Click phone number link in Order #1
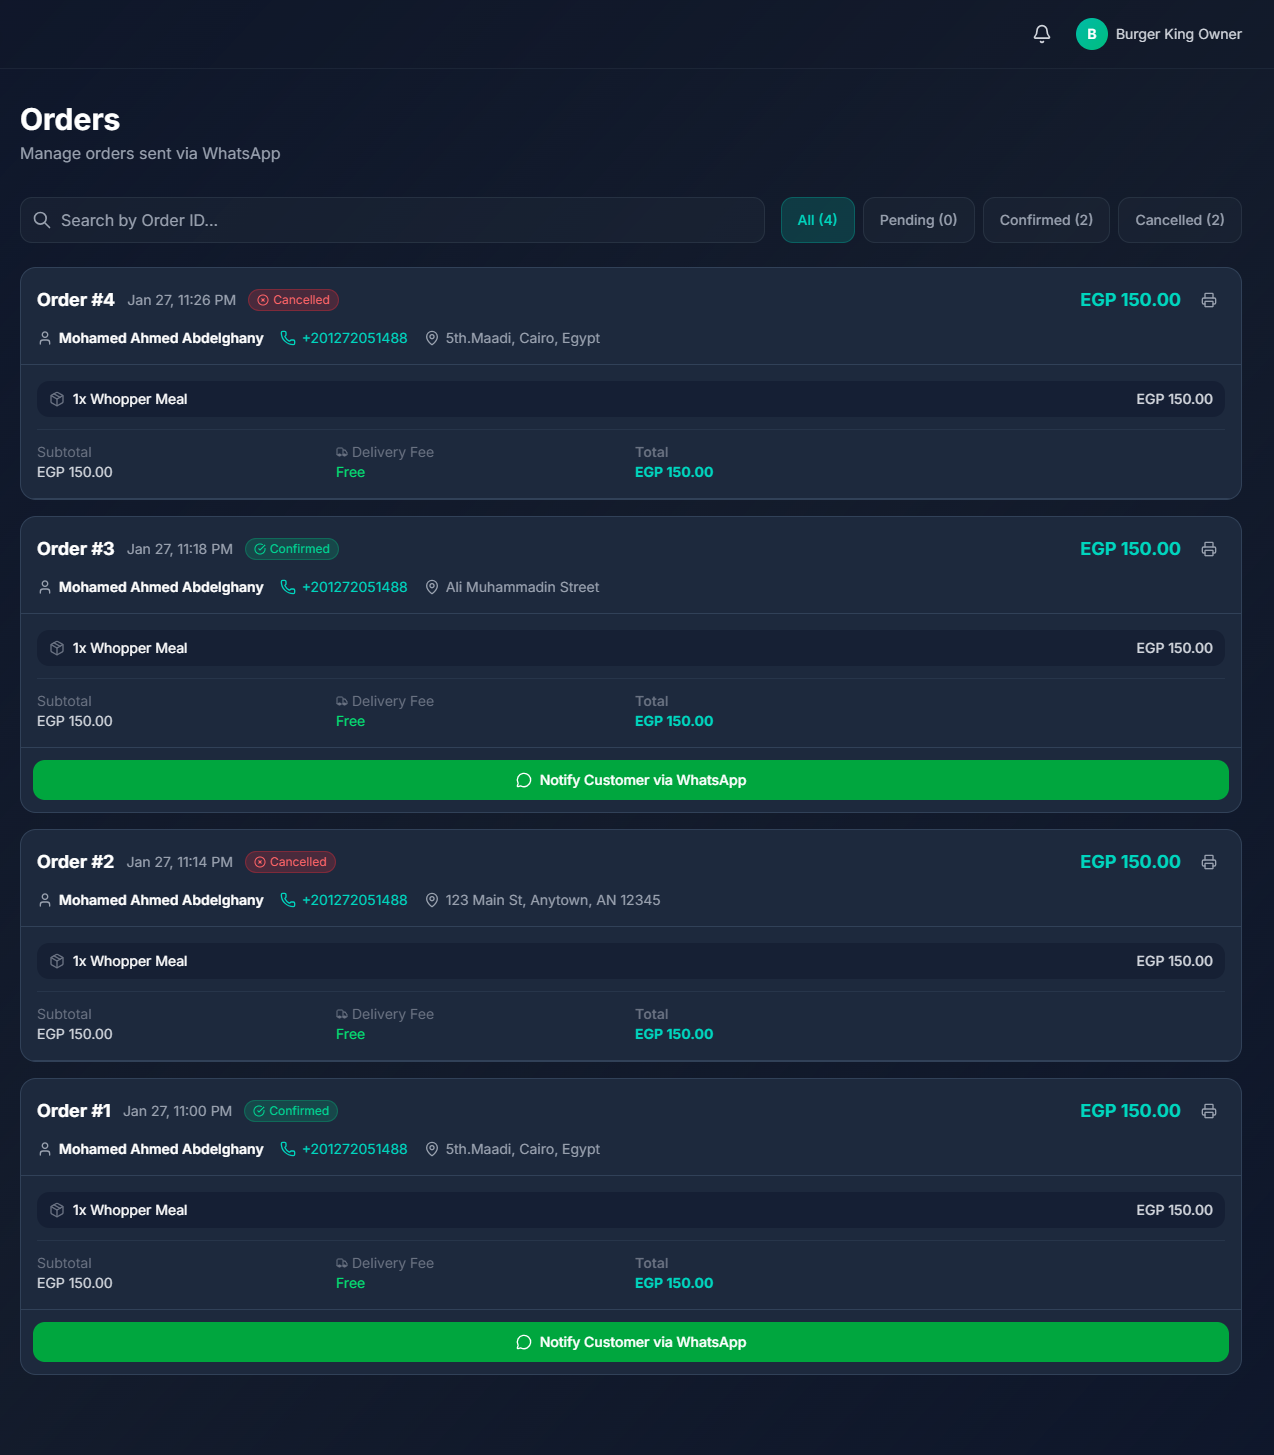 pos(354,1149)
